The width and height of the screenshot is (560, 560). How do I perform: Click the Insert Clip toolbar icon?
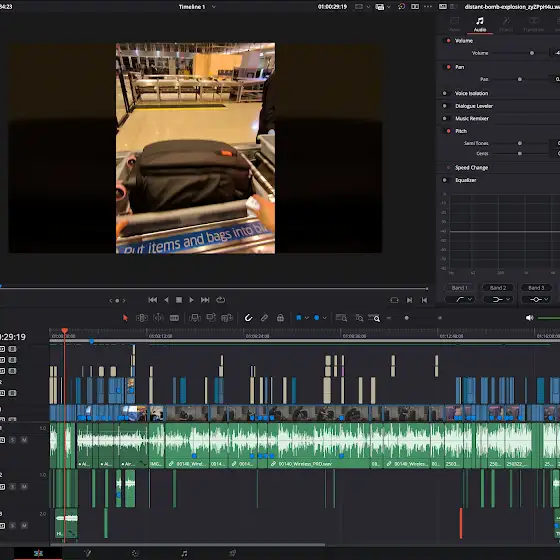coord(195,318)
